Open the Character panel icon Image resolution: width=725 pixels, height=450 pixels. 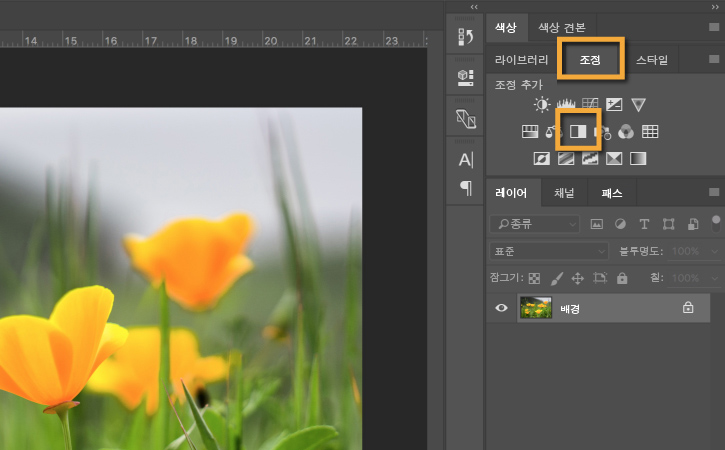[x=466, y=160]
